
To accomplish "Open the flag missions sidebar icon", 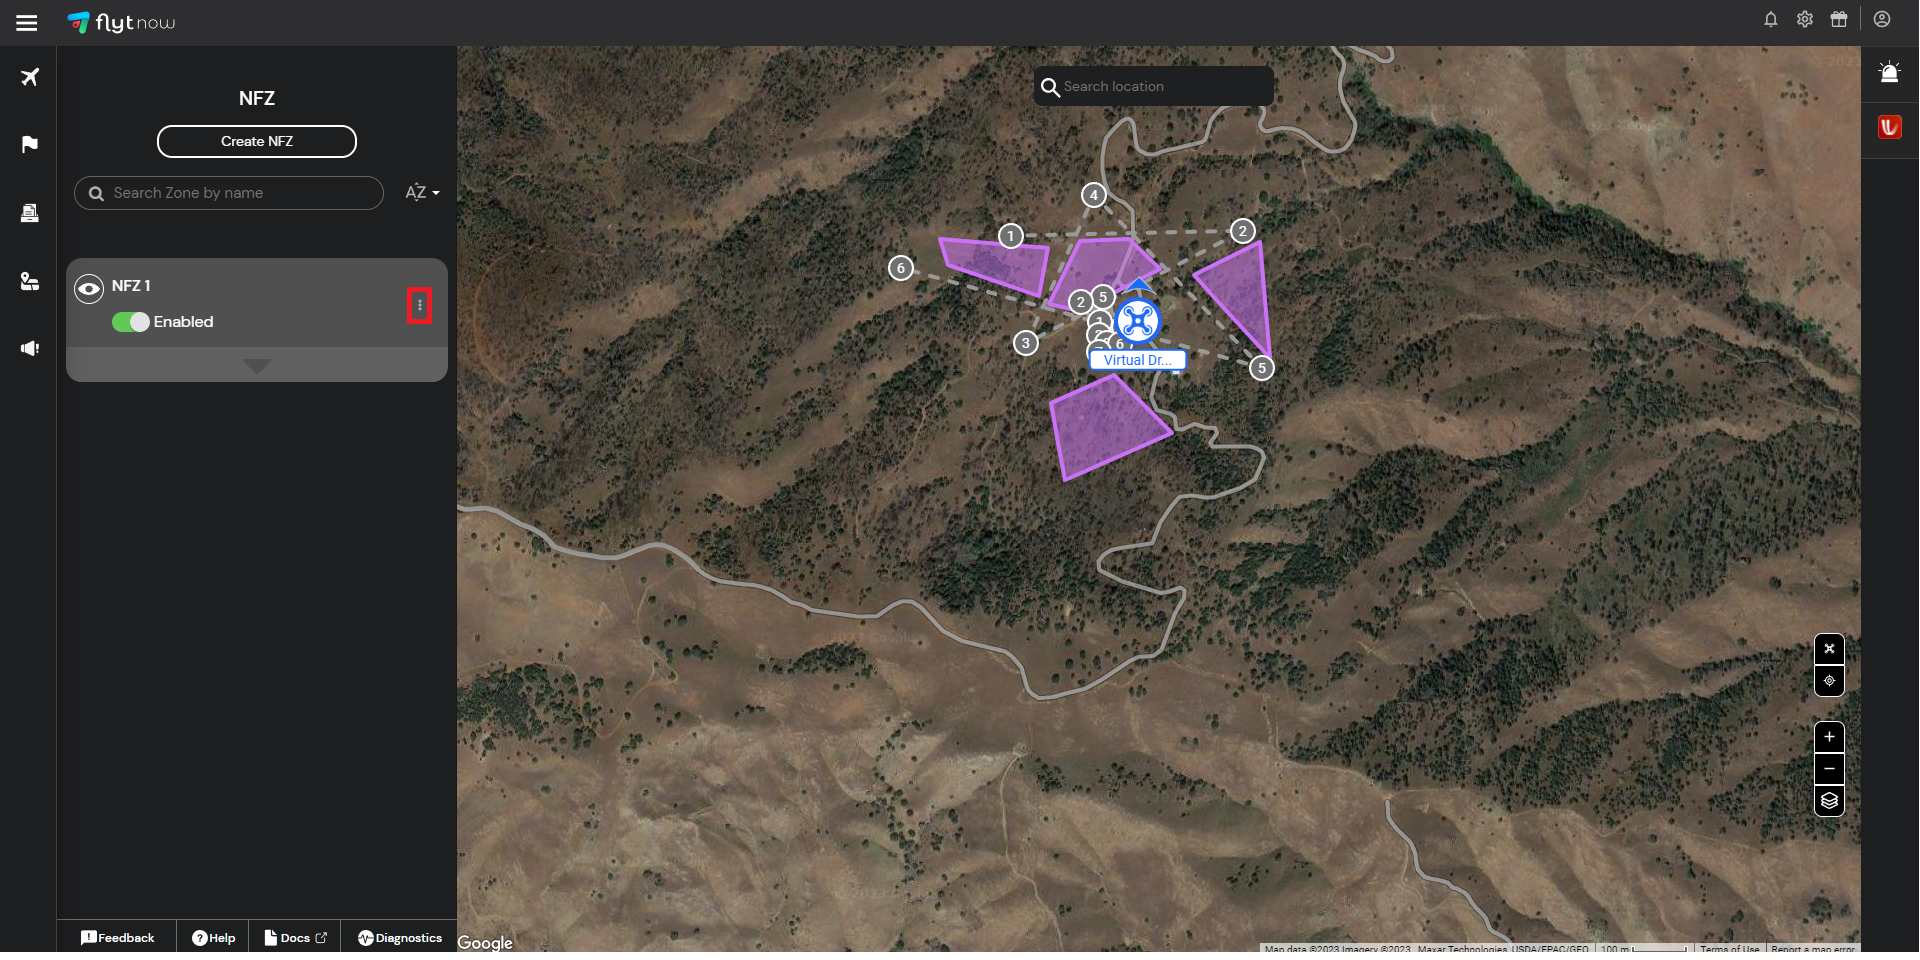I will (30, 144).
